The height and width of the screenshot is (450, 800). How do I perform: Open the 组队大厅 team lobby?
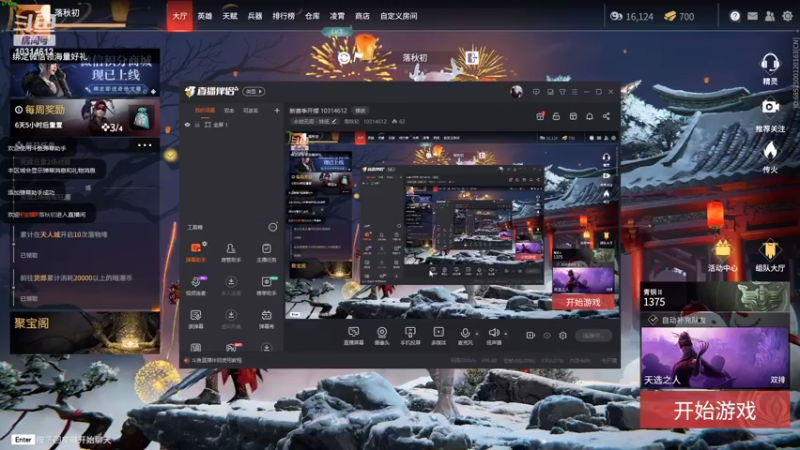(770, 255)
